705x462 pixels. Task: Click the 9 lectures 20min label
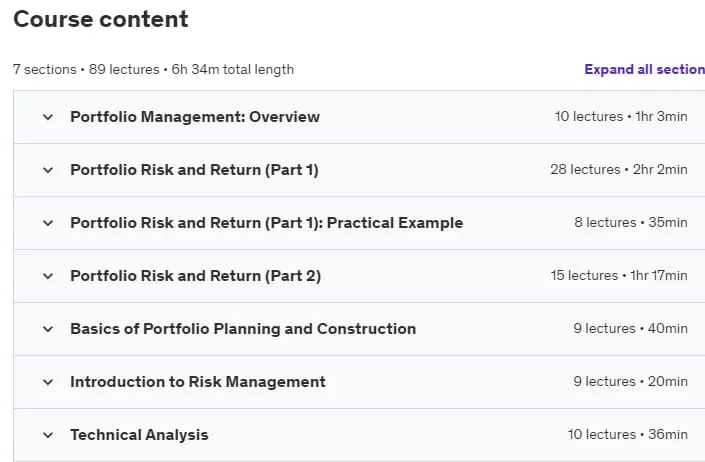coord(630,382)
